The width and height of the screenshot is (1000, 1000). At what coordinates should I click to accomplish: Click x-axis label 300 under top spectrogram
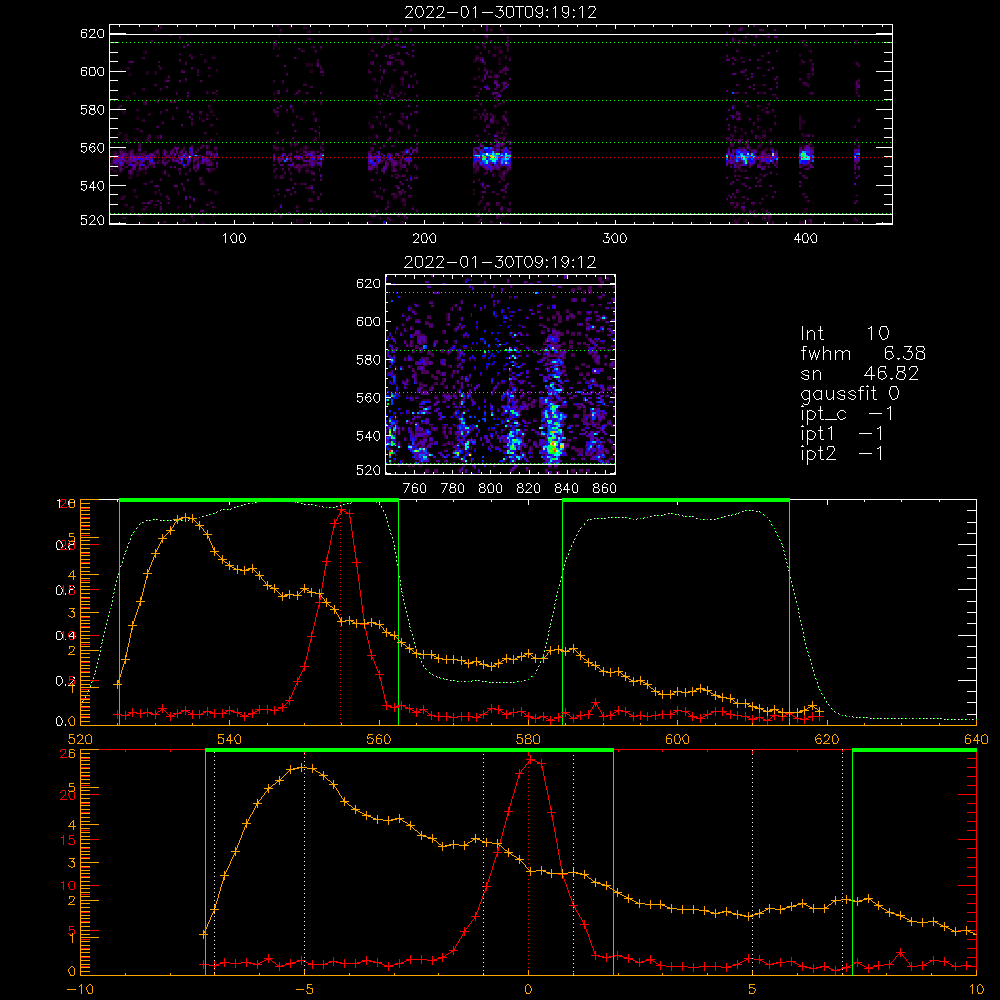(615, 239)
